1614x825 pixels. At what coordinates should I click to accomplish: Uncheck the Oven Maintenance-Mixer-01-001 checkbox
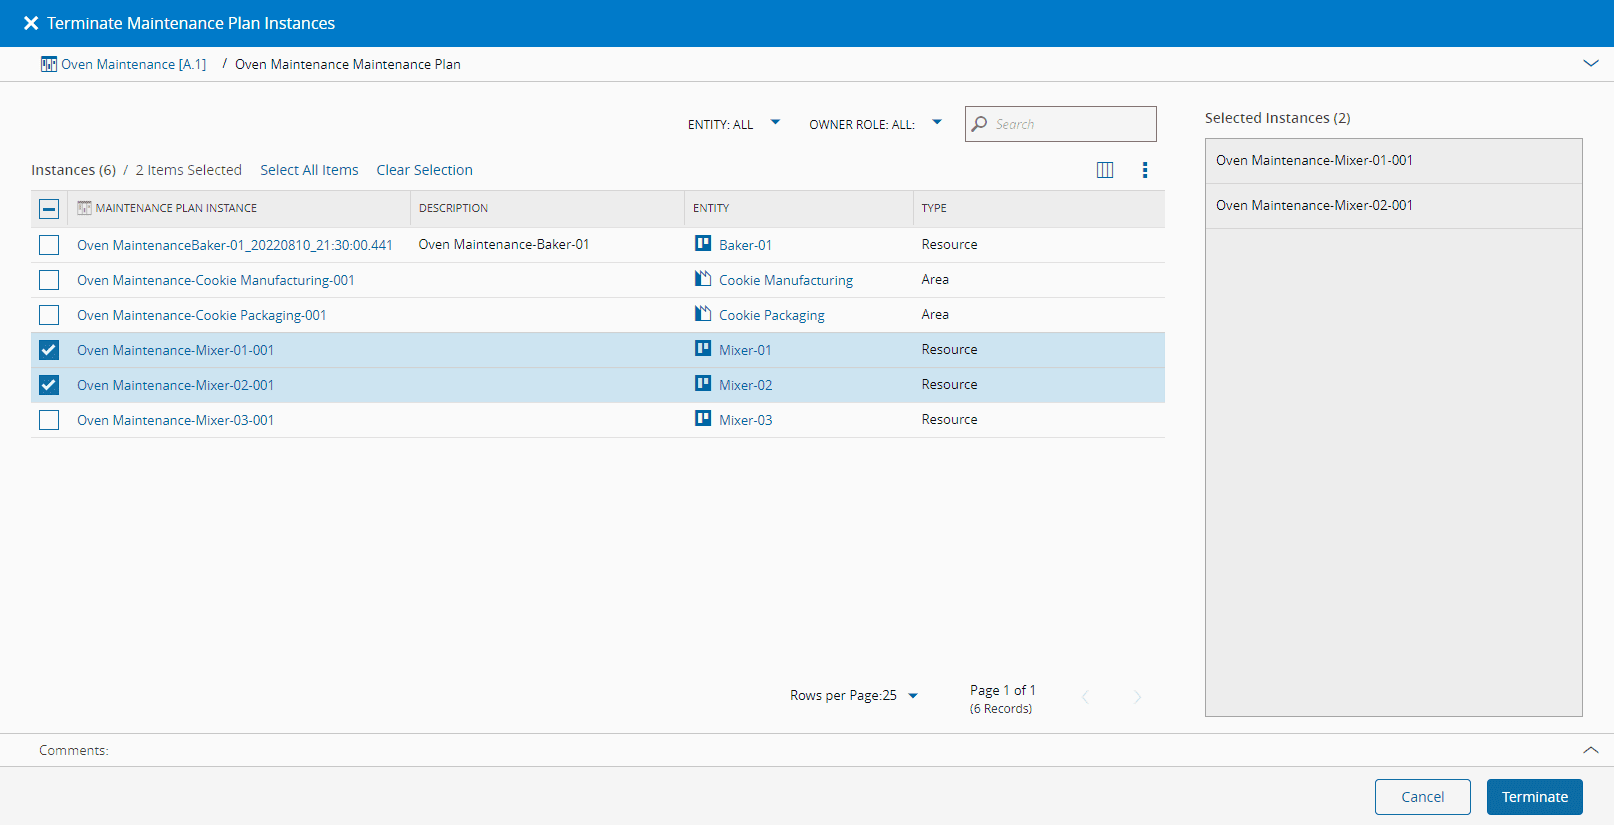[x=49, y=350]
